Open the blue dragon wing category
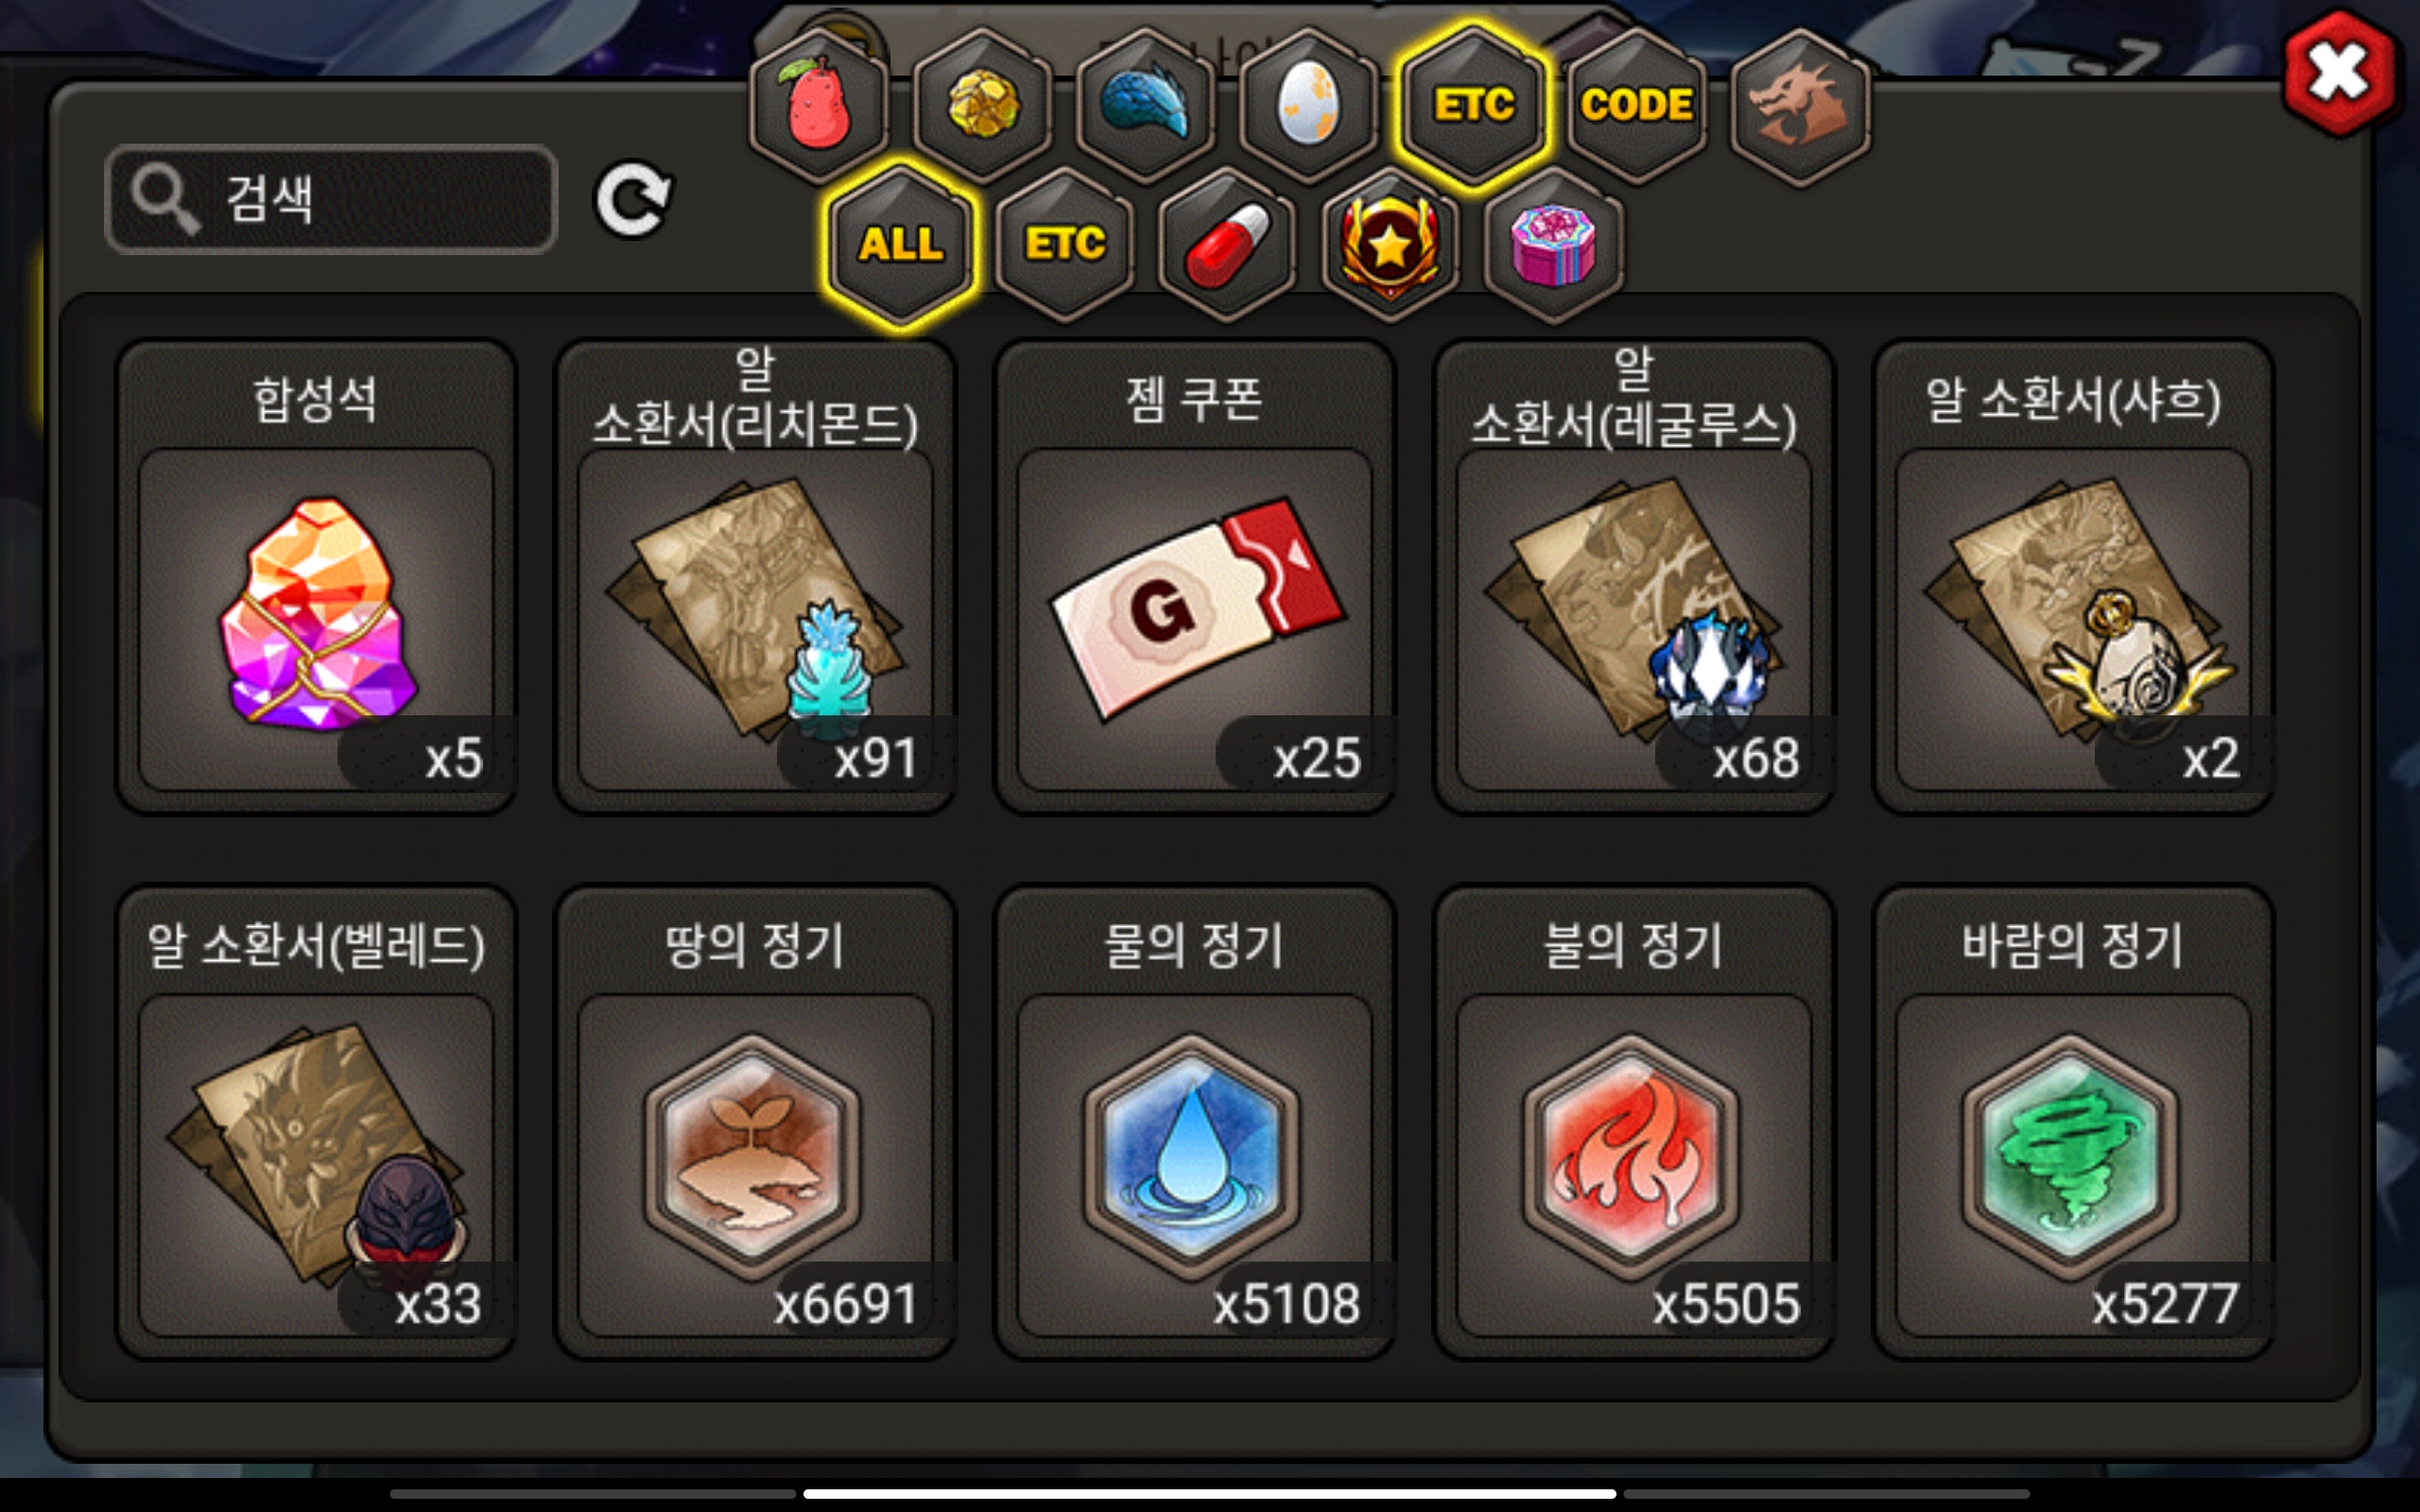Image resolution: width=2420 pixels, height=1512 pixels. (x=1145, y=105)
